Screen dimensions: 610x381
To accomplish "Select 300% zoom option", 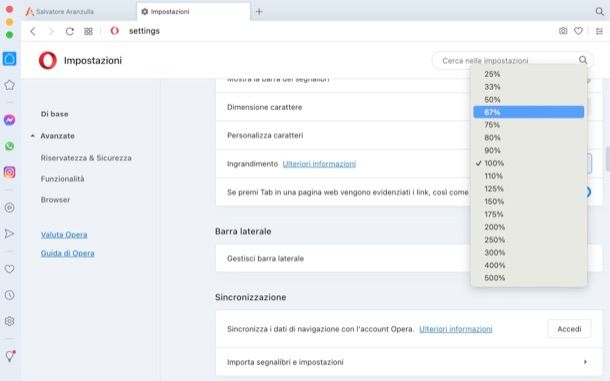I will coord(528,253).
